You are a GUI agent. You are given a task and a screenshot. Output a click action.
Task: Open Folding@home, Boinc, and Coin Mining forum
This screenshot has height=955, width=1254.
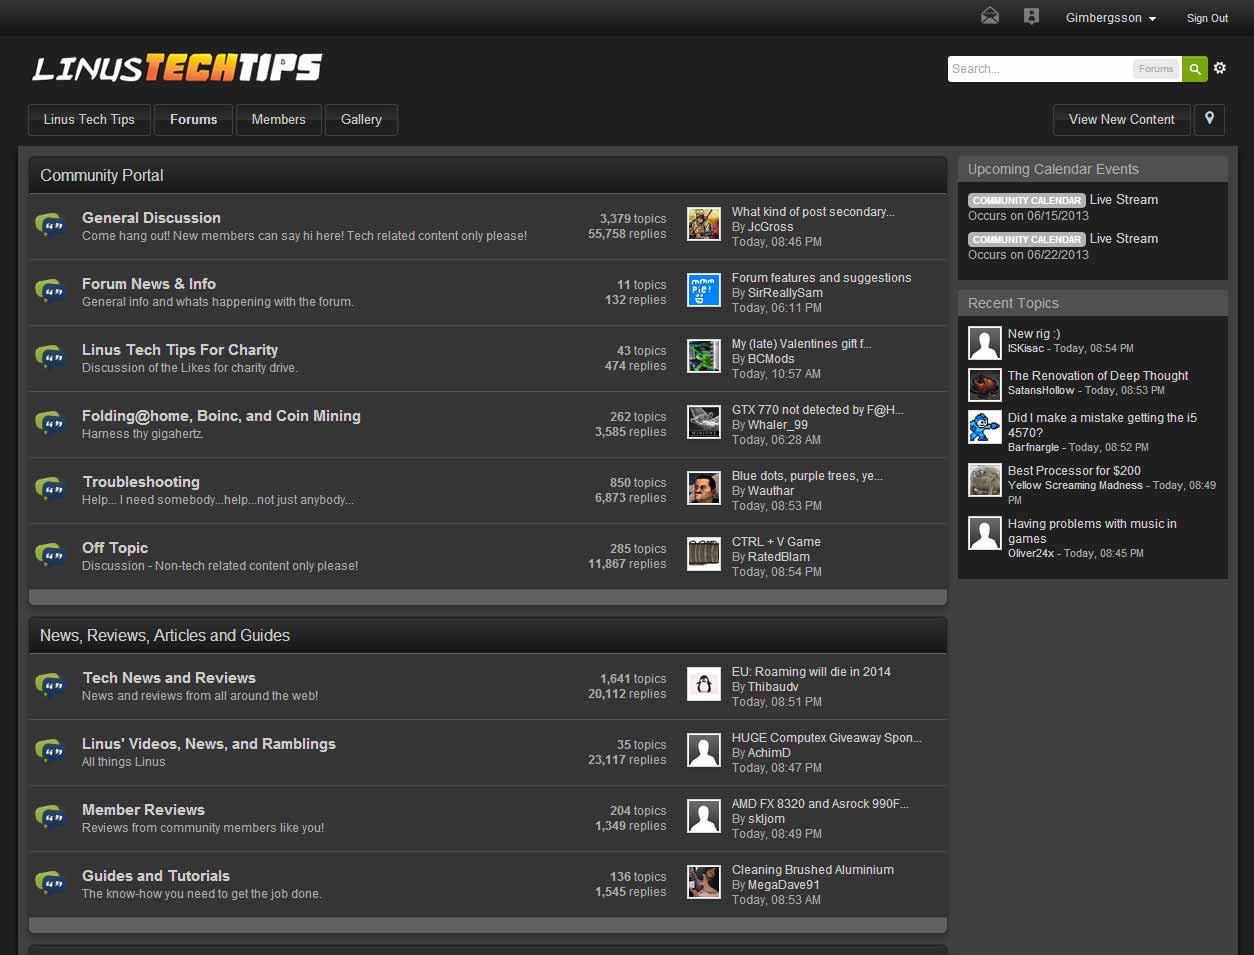click(x=221, y=415)
